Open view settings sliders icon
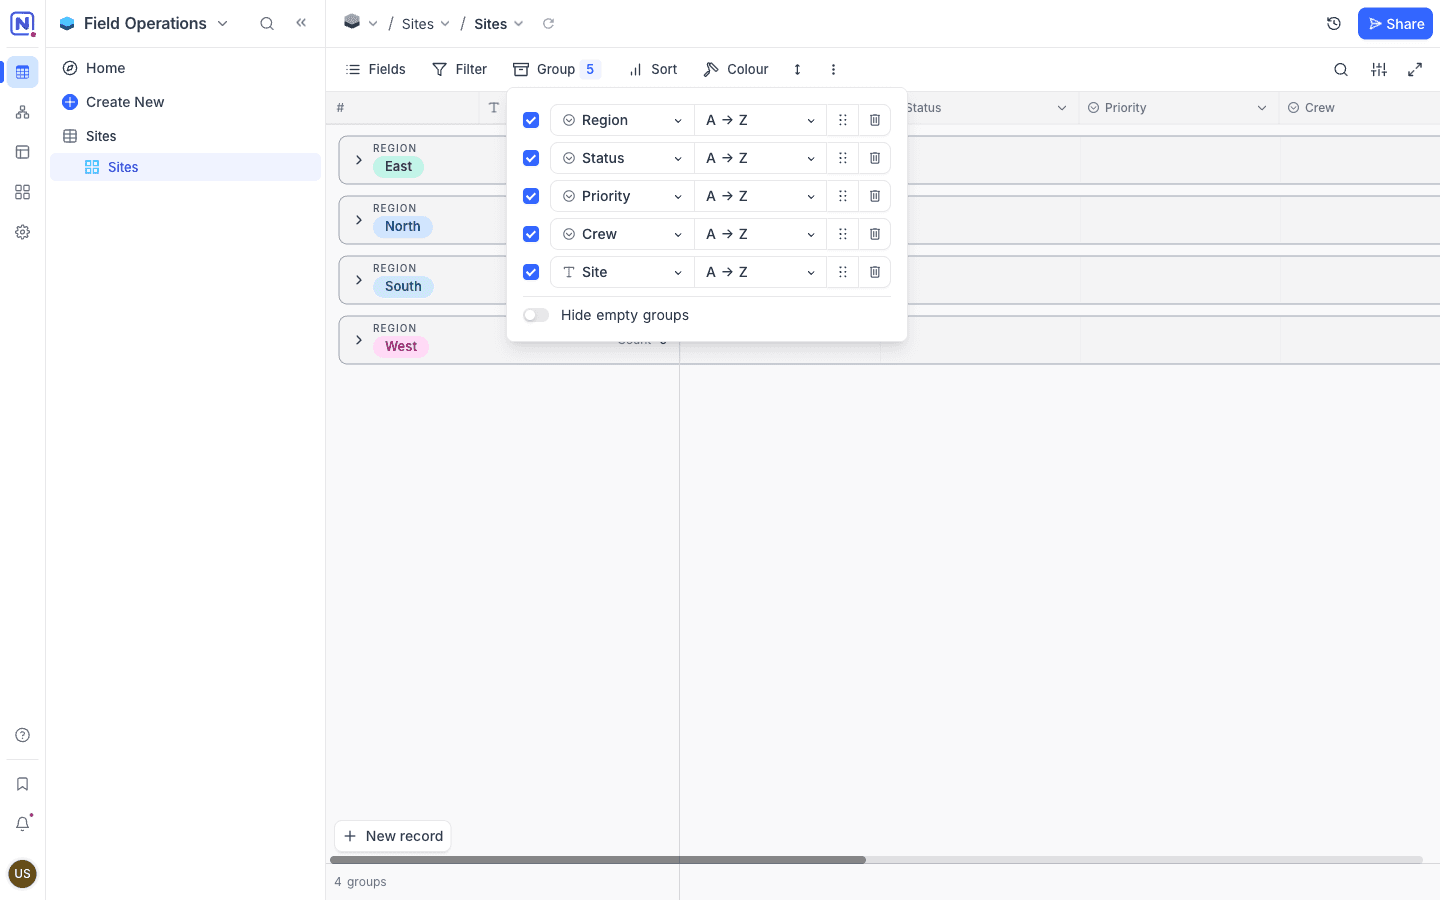The height and width of the screenshot is (900, 1440). [x=1379, y=69]
